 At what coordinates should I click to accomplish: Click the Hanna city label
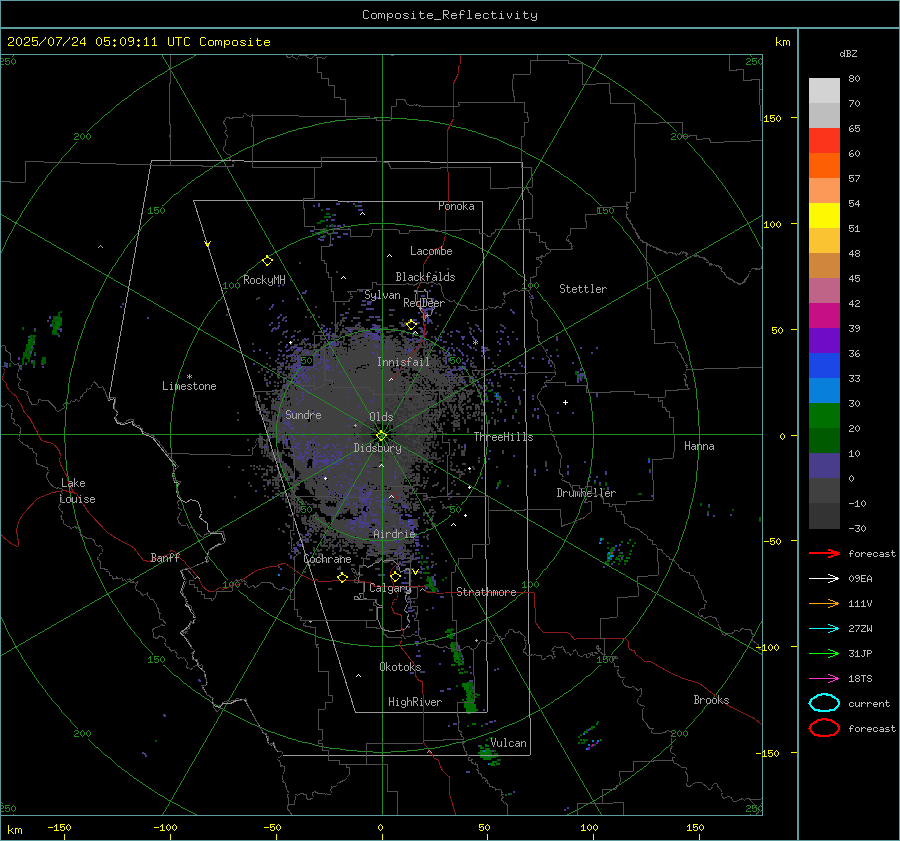[699, 446]
